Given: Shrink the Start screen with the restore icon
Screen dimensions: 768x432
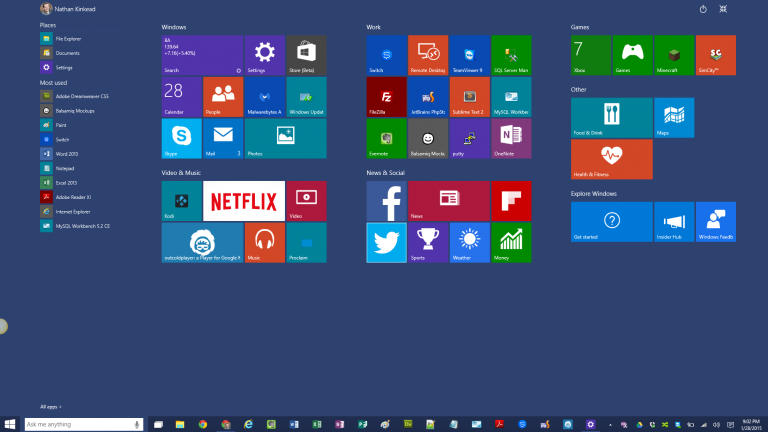Looking at the screenshot, I should point(723,9).
